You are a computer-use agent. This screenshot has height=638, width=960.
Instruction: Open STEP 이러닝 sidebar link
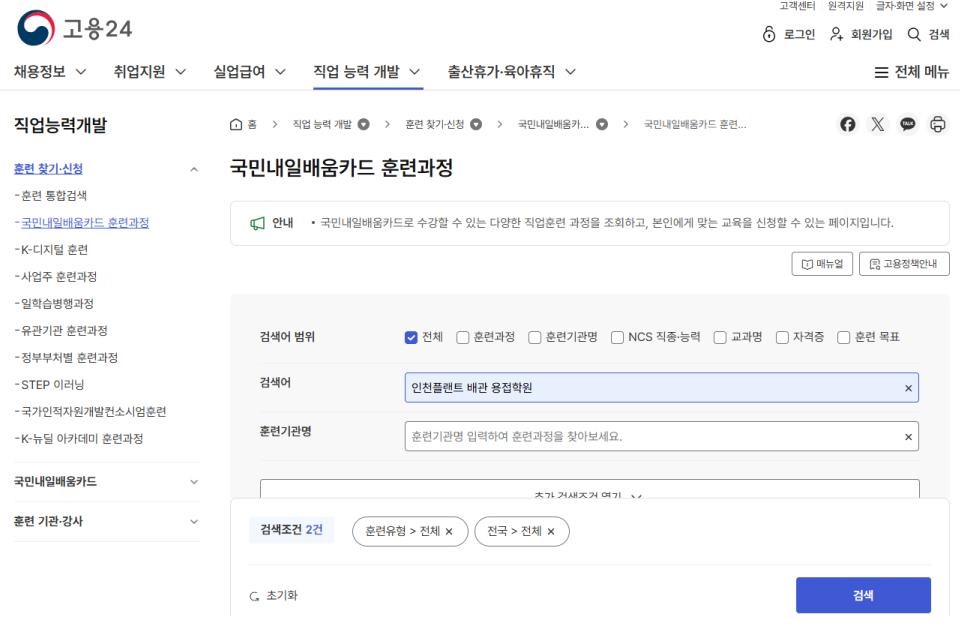coord(53,385)
